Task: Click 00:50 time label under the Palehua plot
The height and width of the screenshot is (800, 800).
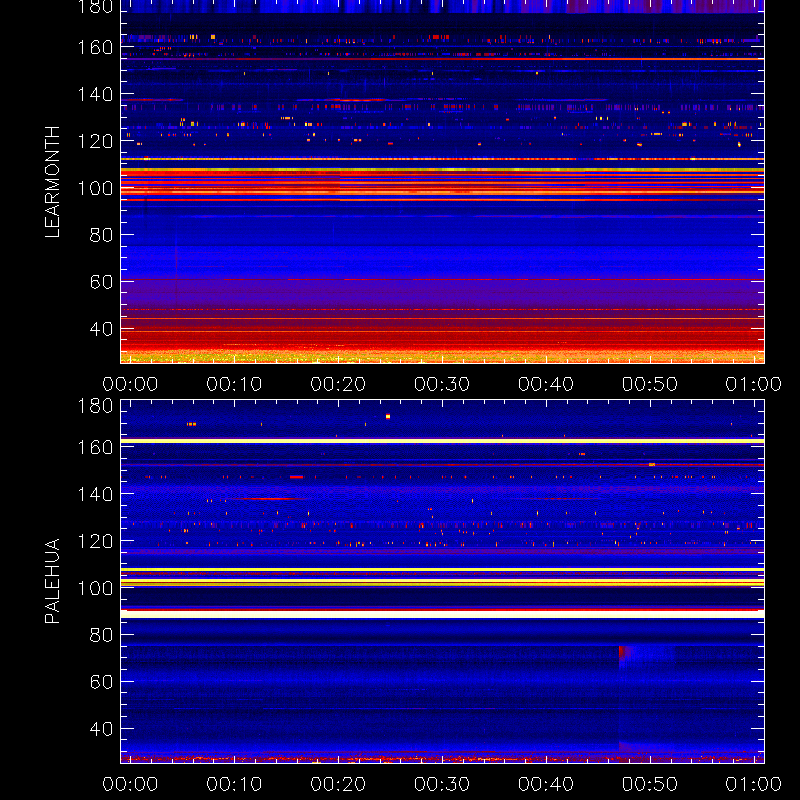Action: [650, 784]
